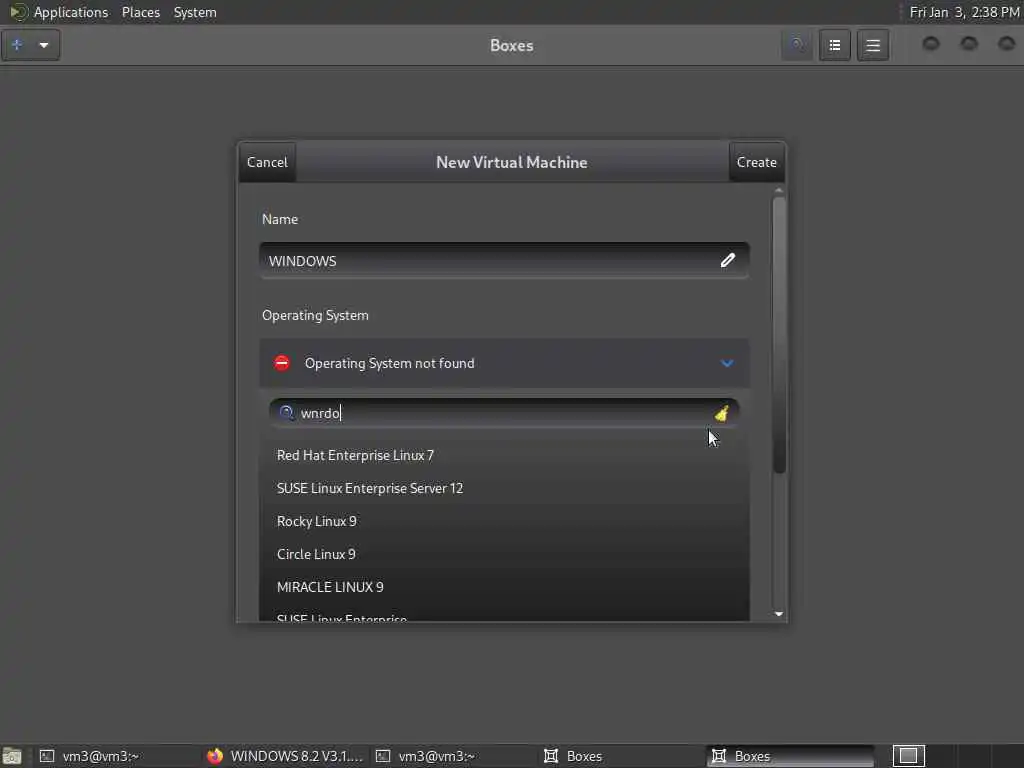This screenshot has height=768, width=1024.
Task: Clear search with the broom icon
Action: click(x=722, y=413)
